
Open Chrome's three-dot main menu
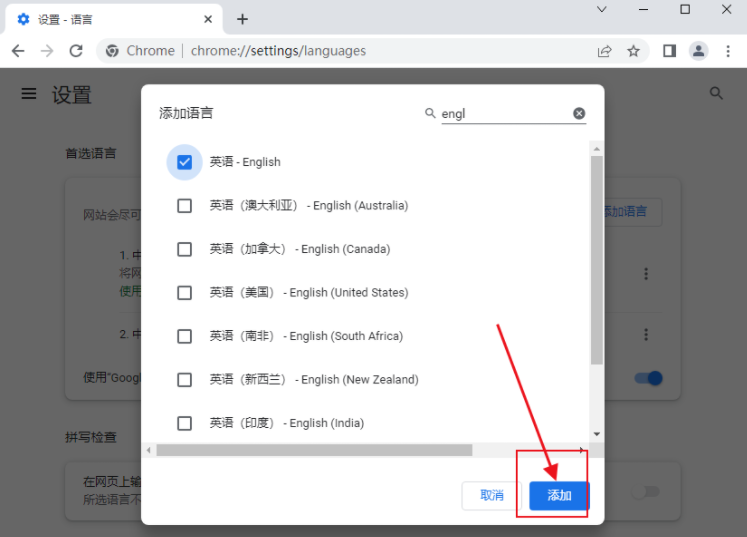[728, 51]
